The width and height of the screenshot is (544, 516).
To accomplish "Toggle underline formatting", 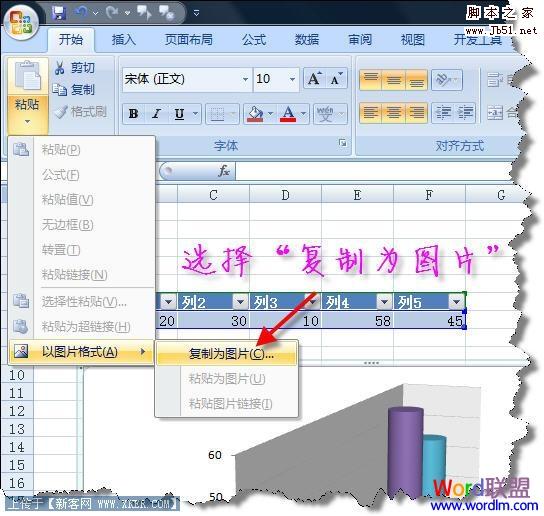I will coord(179,113).
